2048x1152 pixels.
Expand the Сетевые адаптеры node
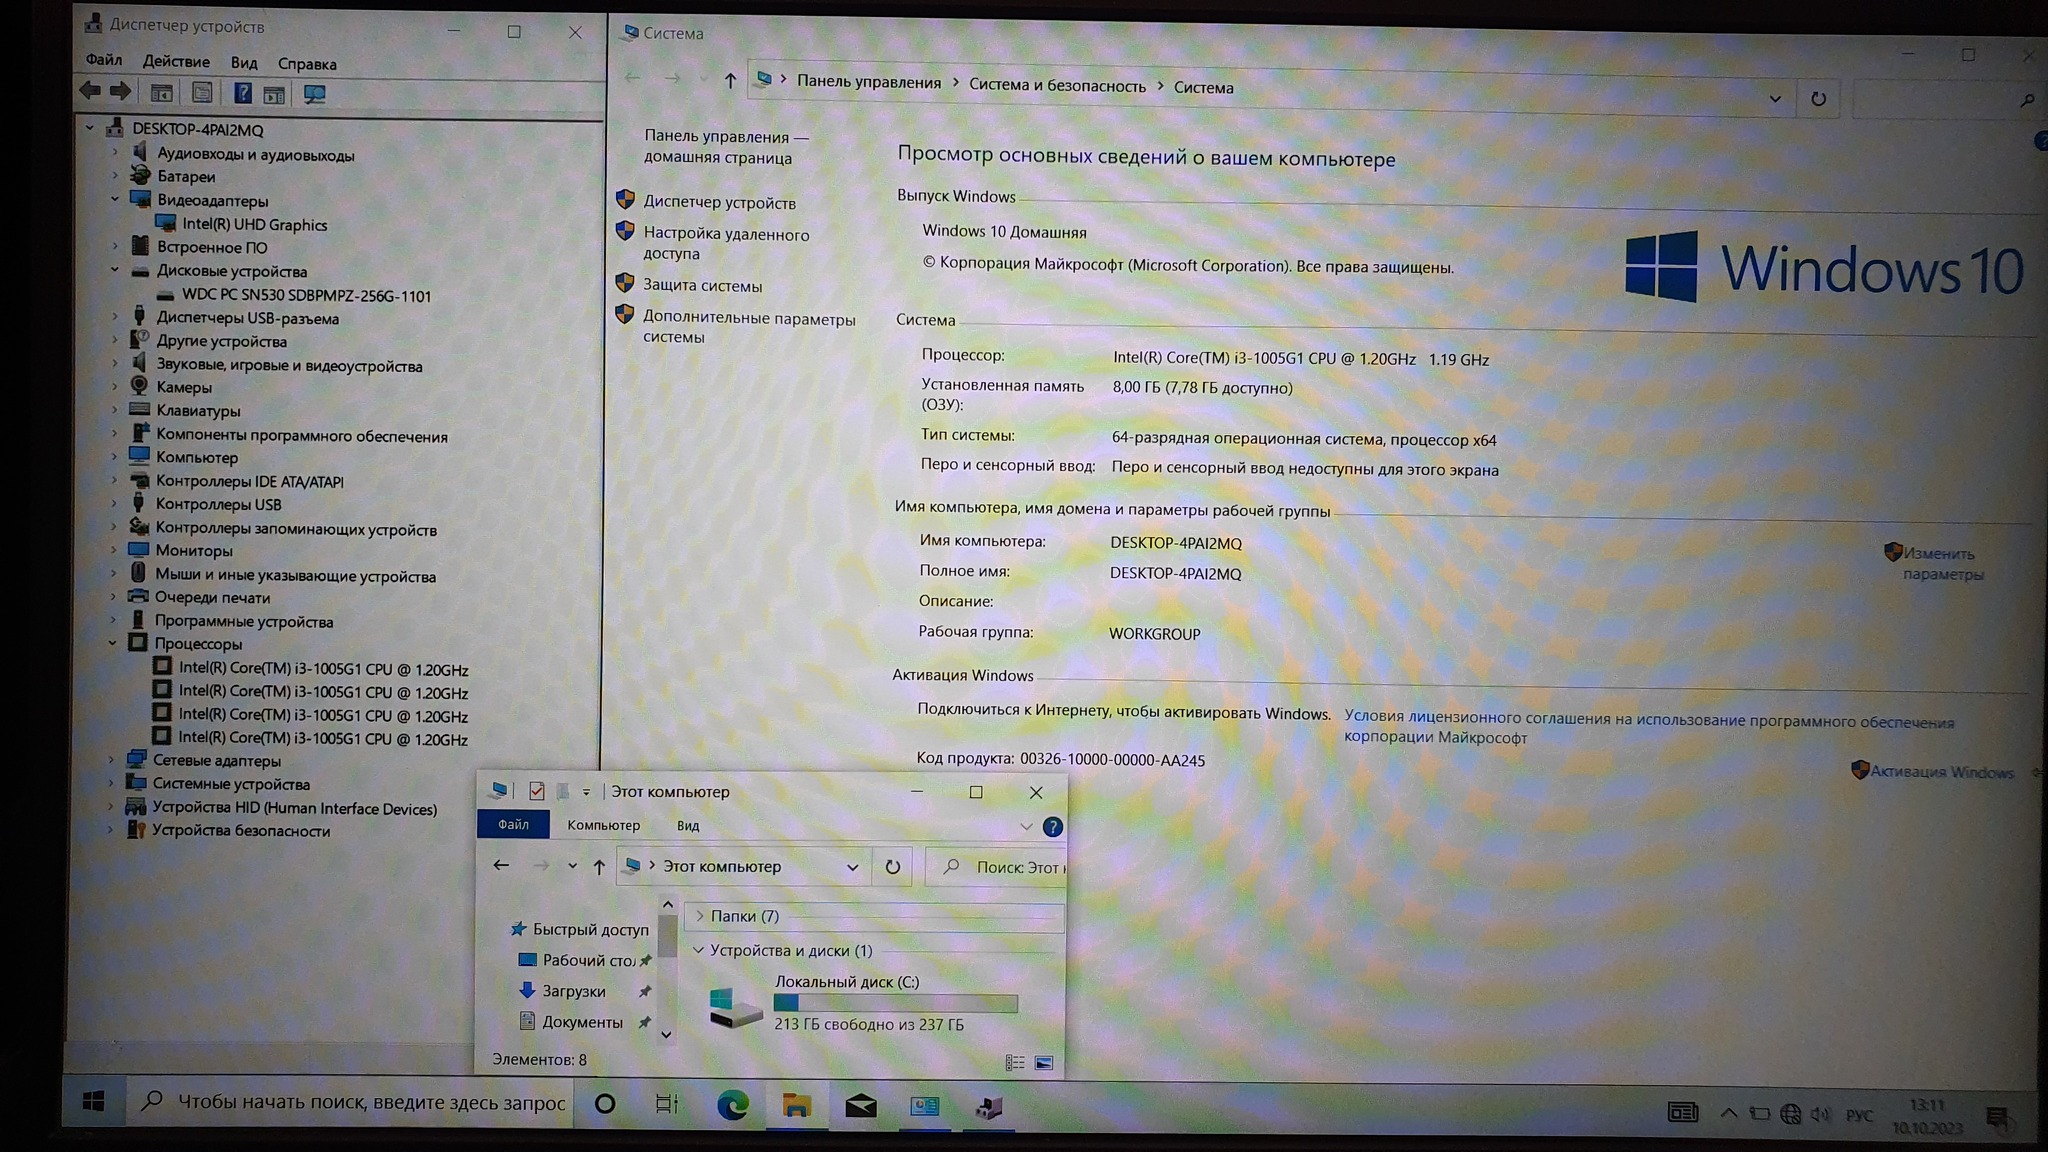[112, 760]
